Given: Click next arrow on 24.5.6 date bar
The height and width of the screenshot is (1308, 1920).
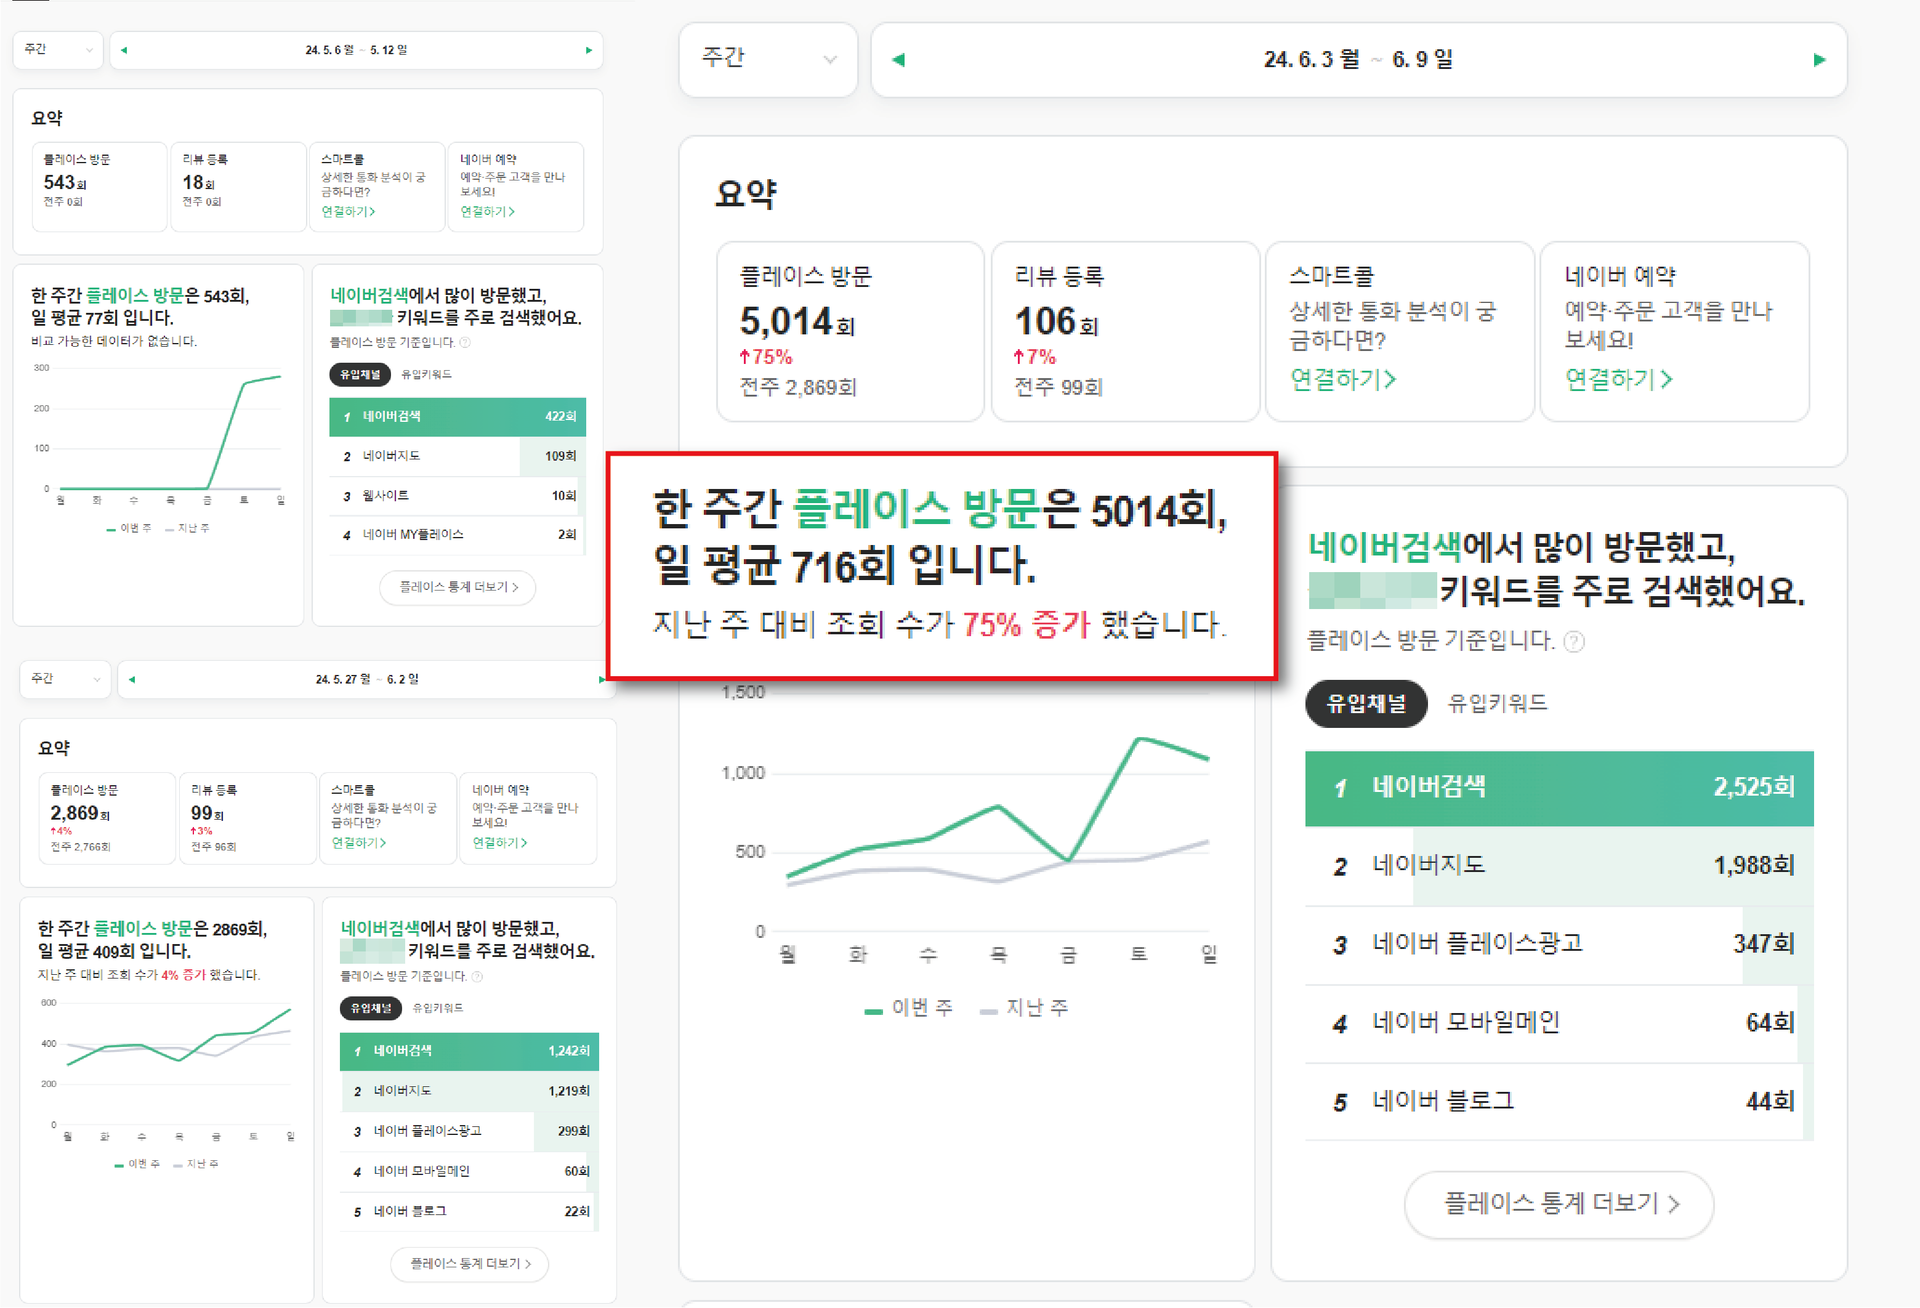Looking at the screenshot, I should 588,50.
